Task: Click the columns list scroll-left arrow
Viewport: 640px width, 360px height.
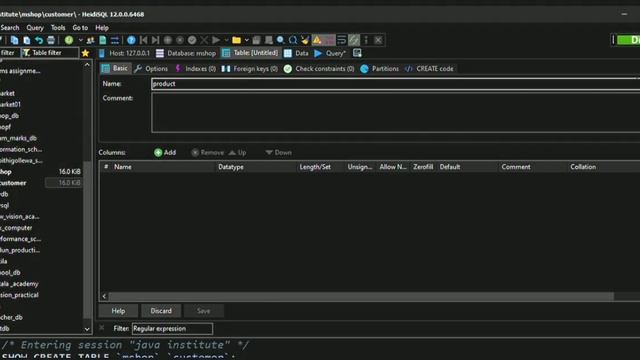Action: coord(104,296)
